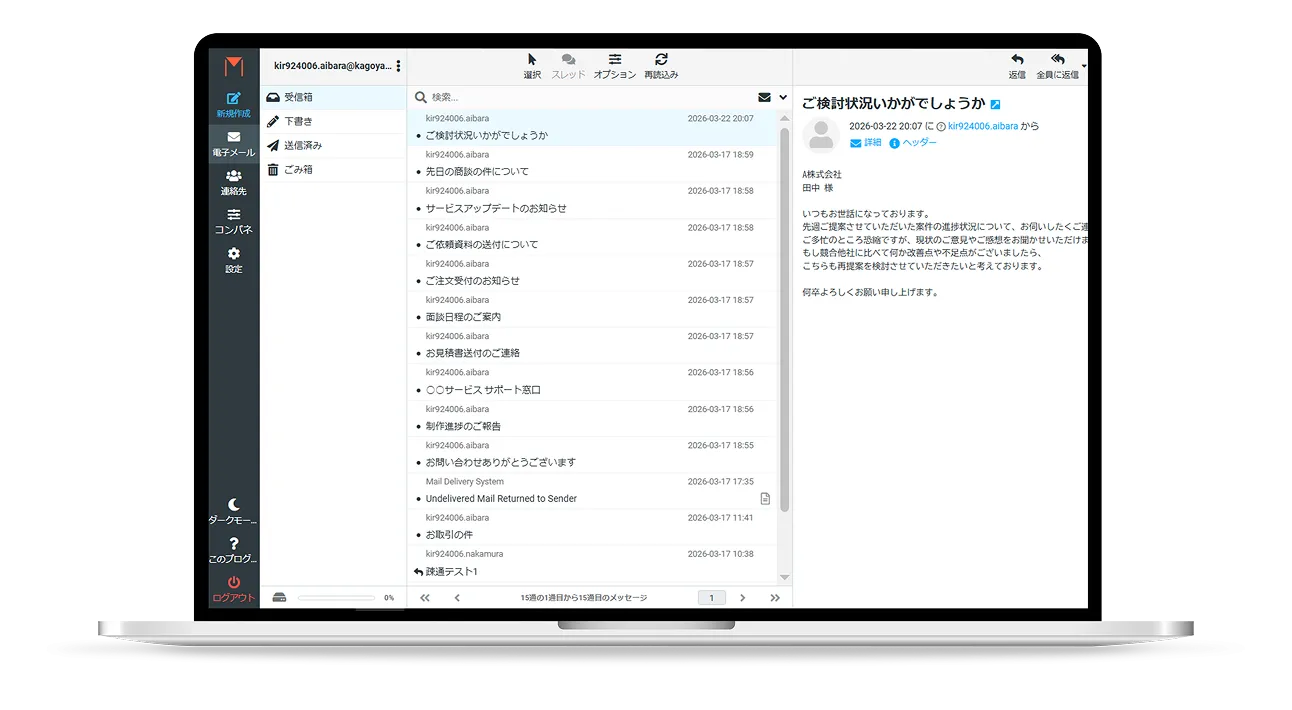Open the reply-all dropdown arrow
1292x710 pixels.
1084,68
